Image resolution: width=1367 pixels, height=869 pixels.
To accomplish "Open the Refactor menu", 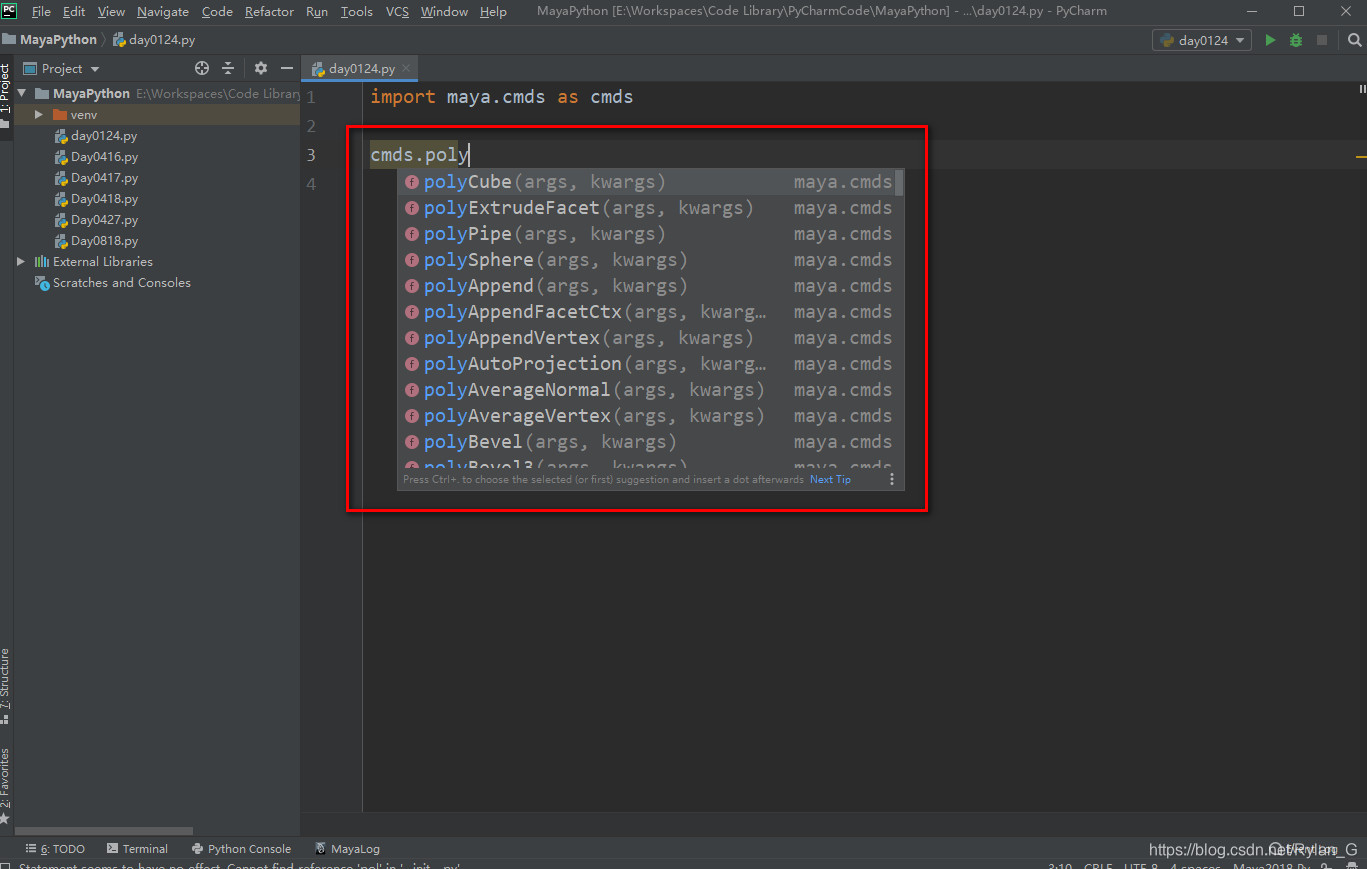I will coord(269,12).
